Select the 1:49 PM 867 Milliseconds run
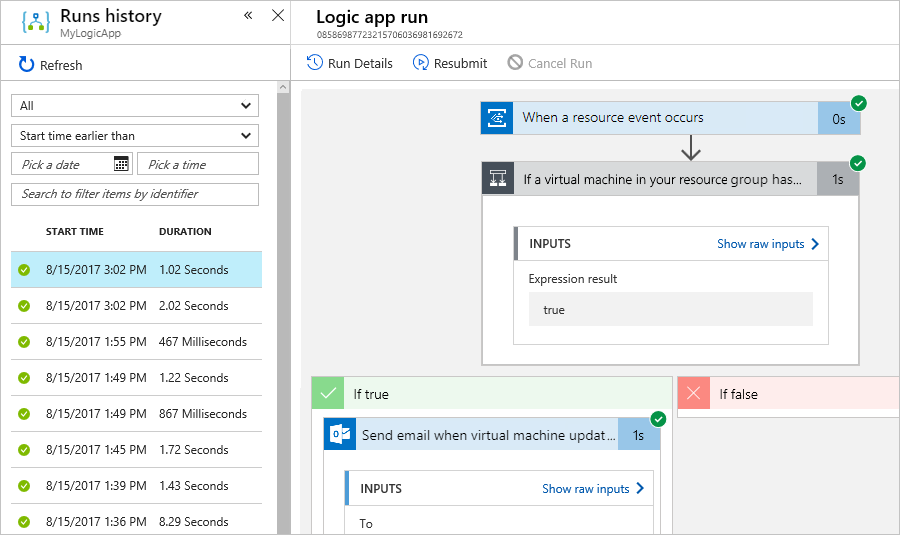 click(137, 413)
